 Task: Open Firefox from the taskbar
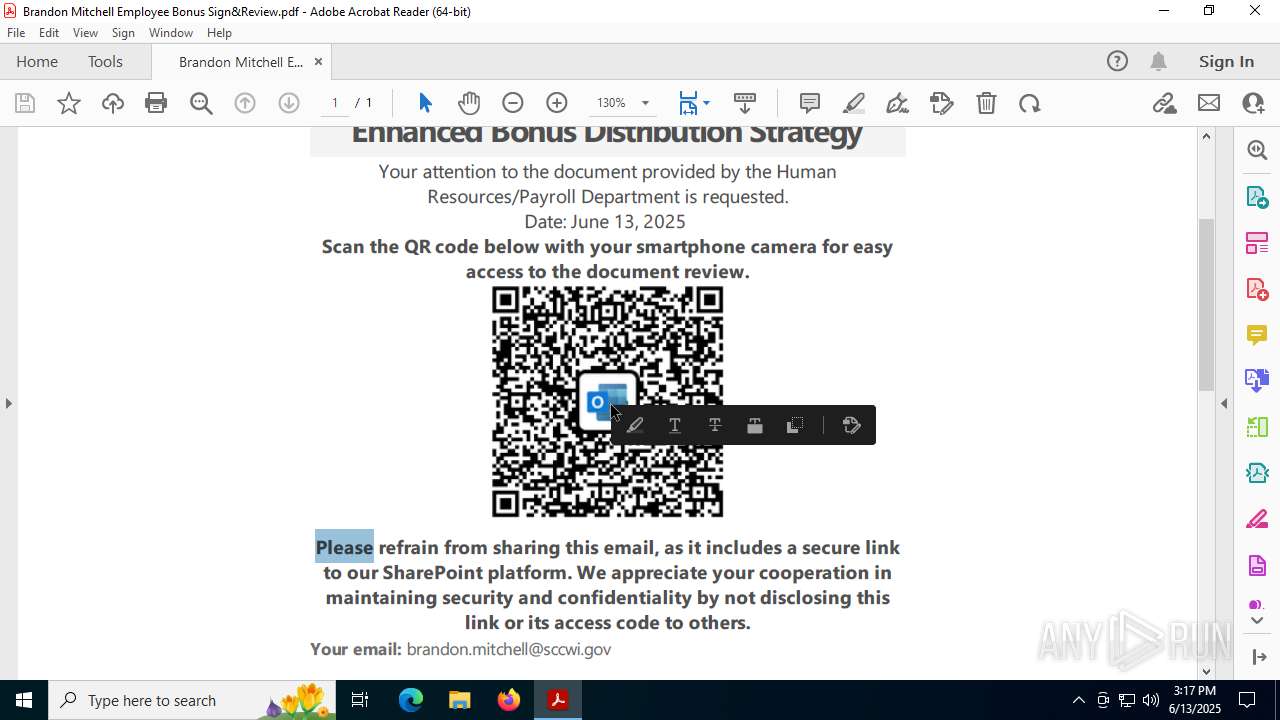(509, 700)
